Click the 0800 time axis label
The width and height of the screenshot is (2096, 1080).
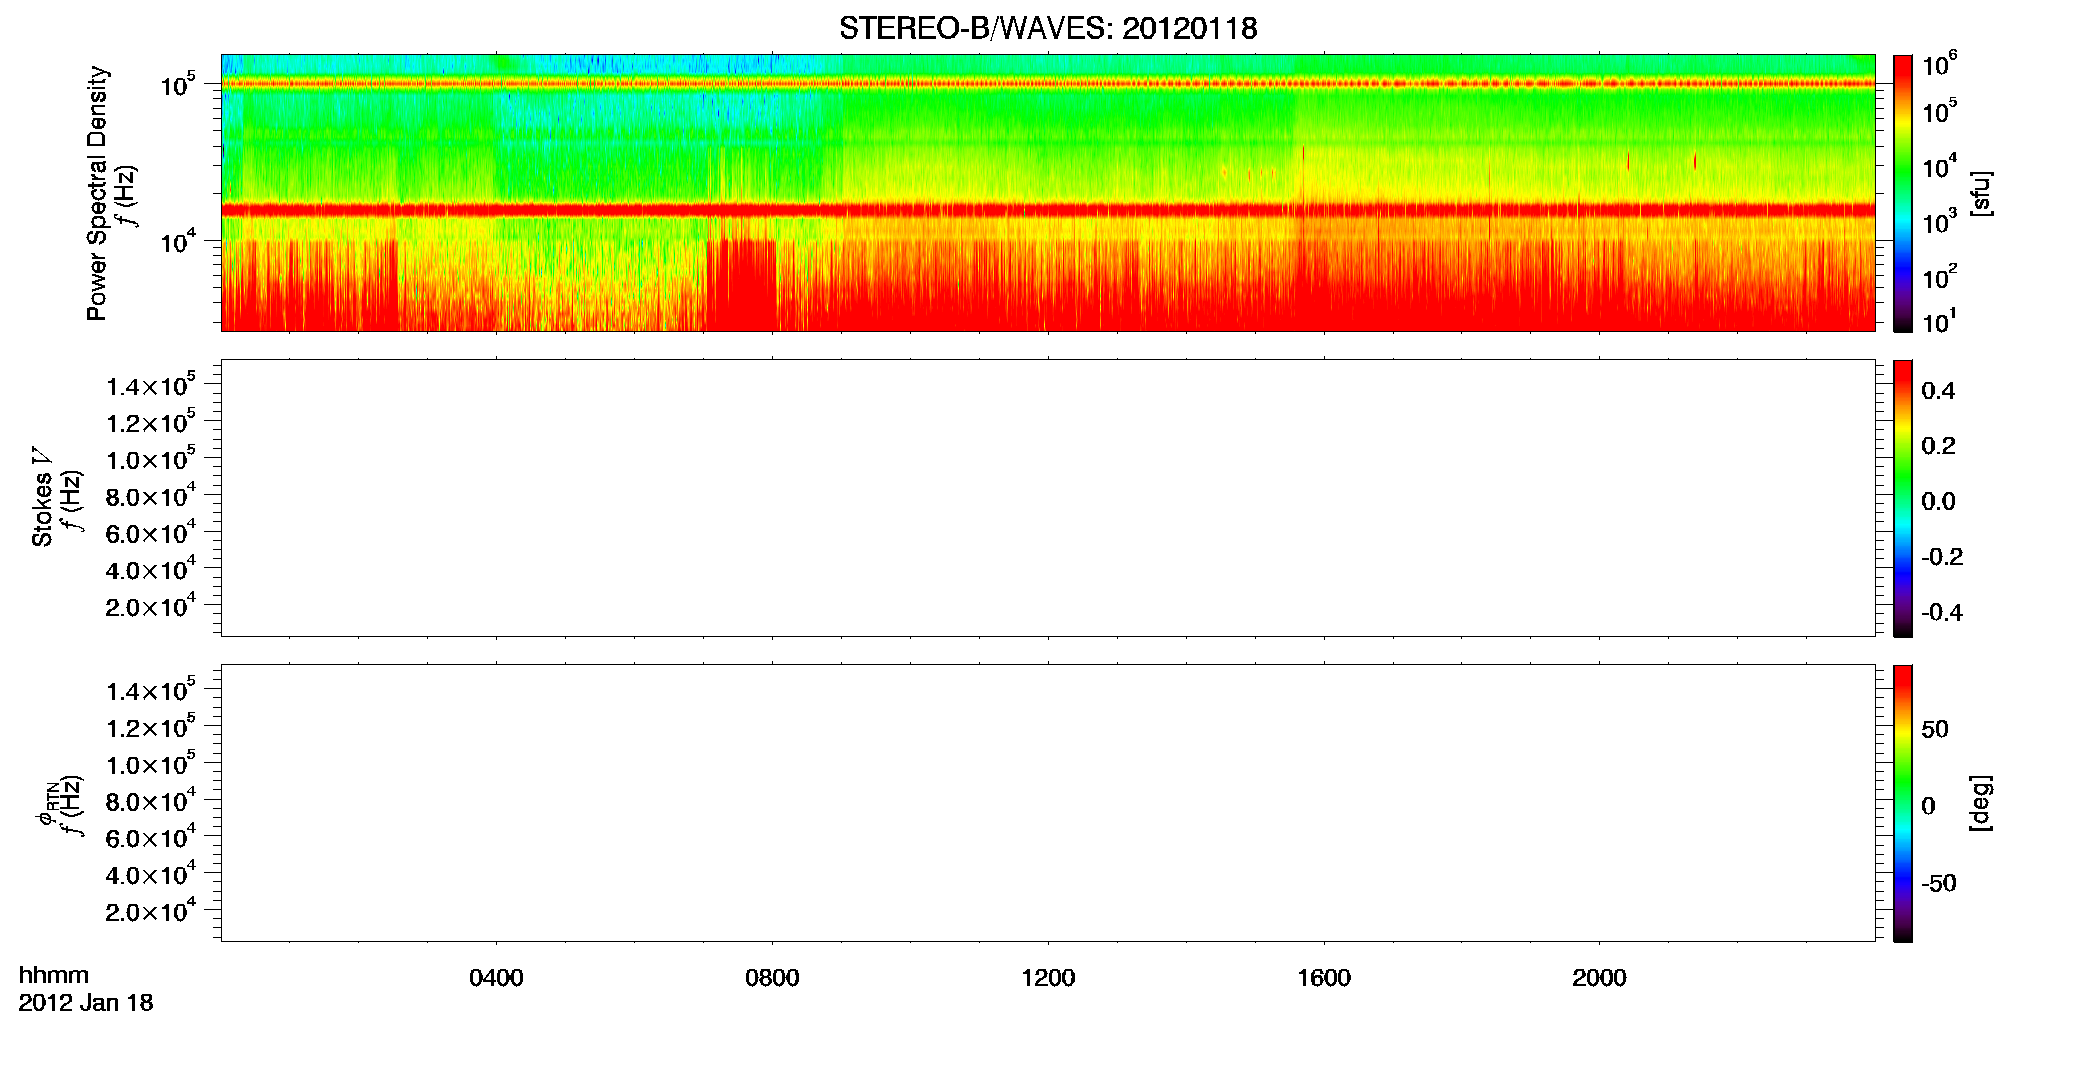772,978
